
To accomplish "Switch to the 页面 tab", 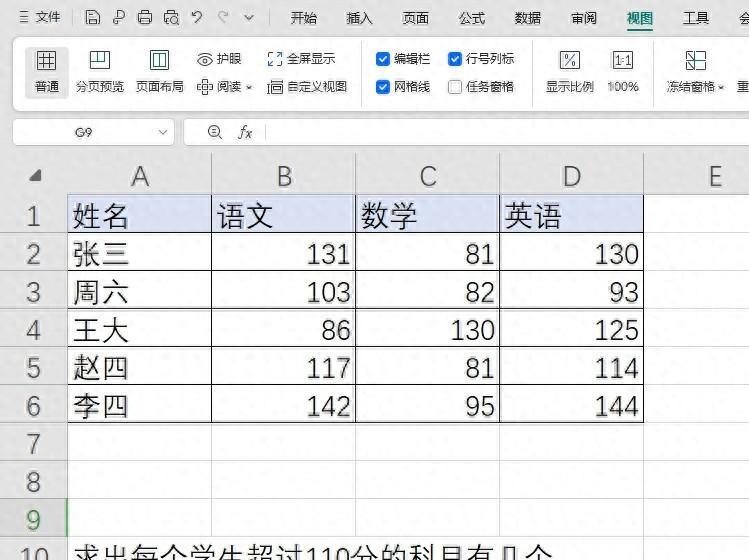I will 415,18.
